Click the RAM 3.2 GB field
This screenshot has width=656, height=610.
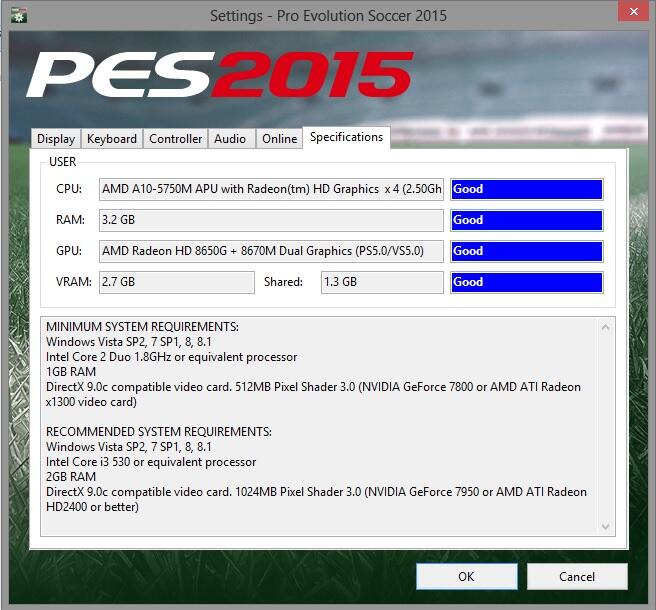tap(271, 220)
